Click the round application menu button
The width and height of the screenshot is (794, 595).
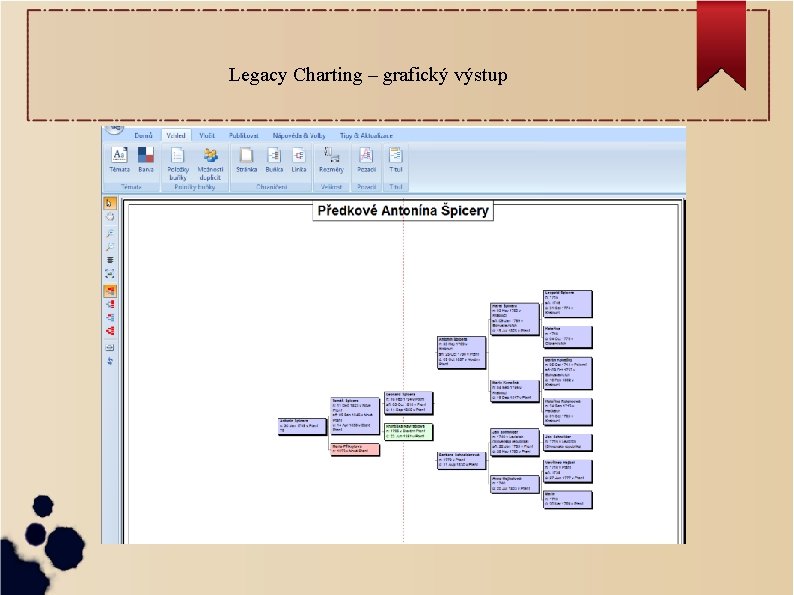click(x=114, y=130)
